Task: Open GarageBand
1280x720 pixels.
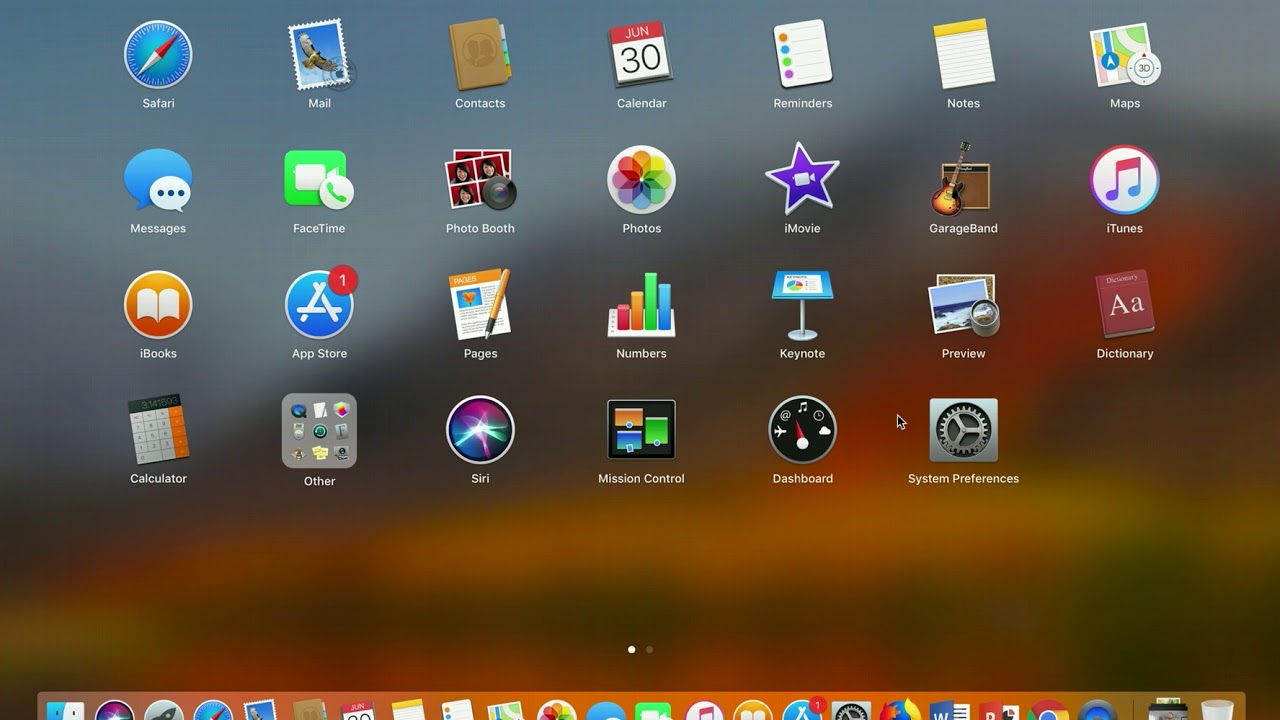Action: (963, 181)
